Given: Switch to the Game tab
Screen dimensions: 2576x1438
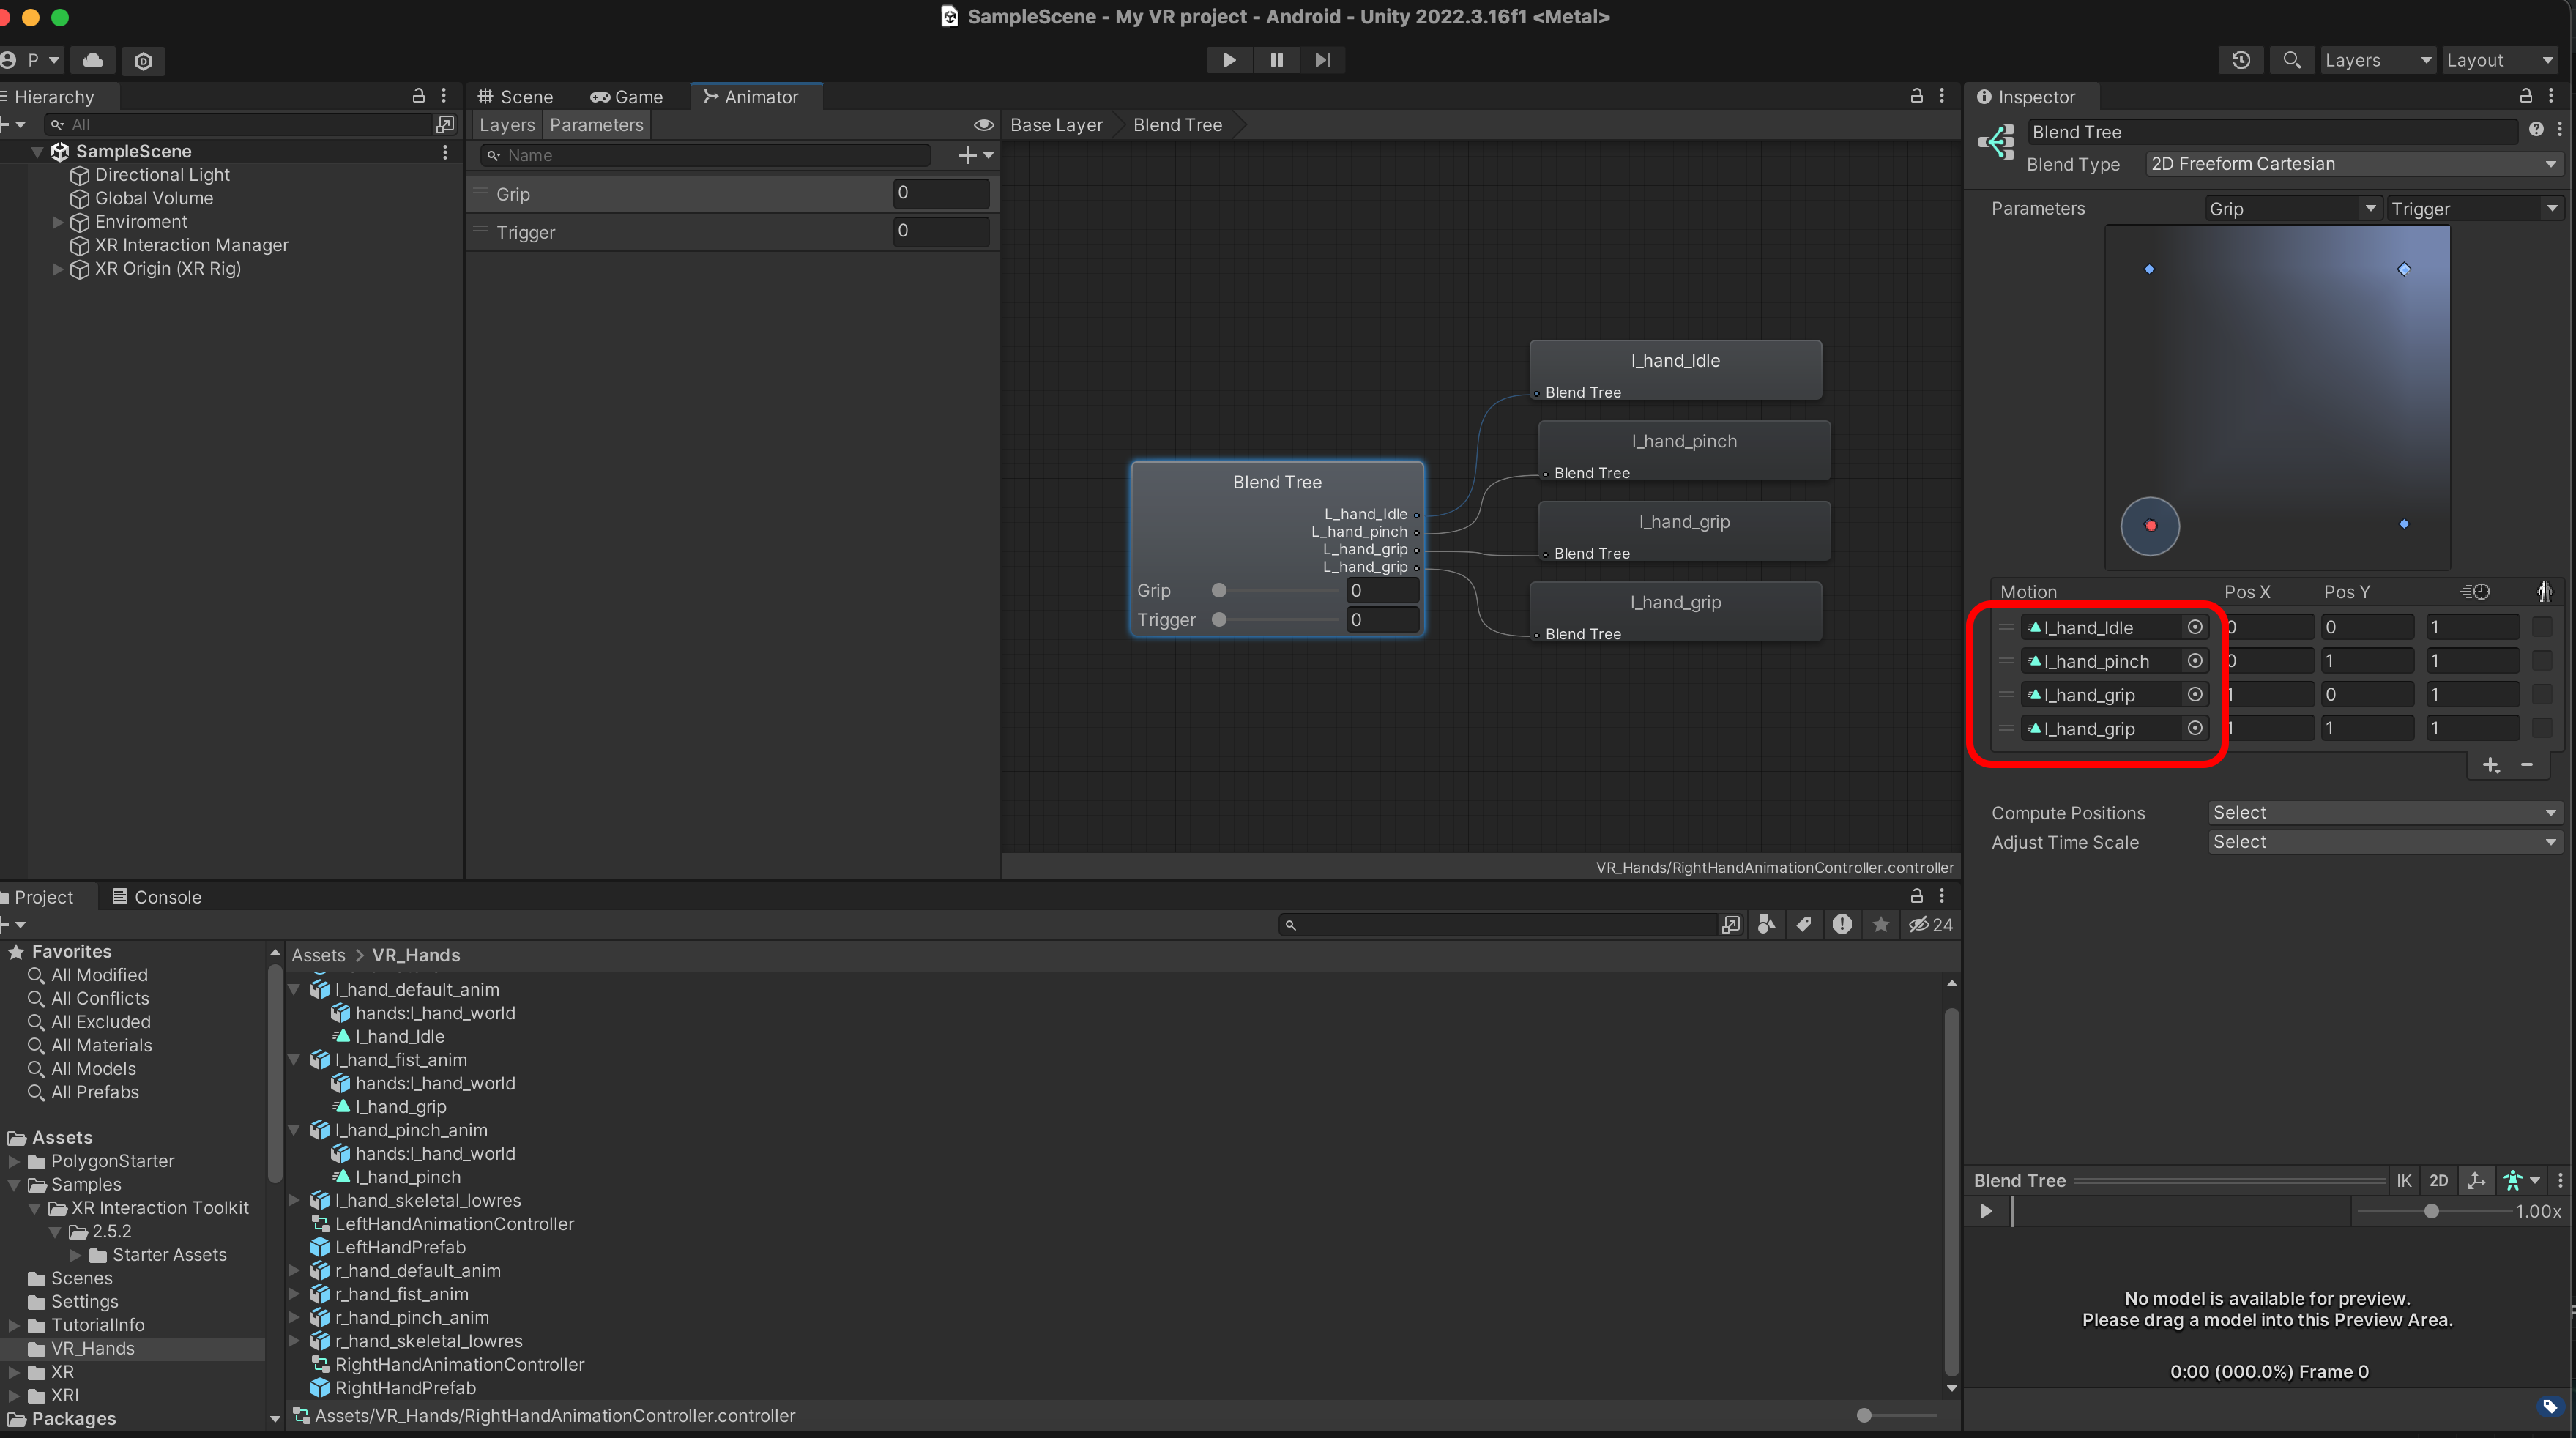Looking at the screenshot, I should click(627, 97).
